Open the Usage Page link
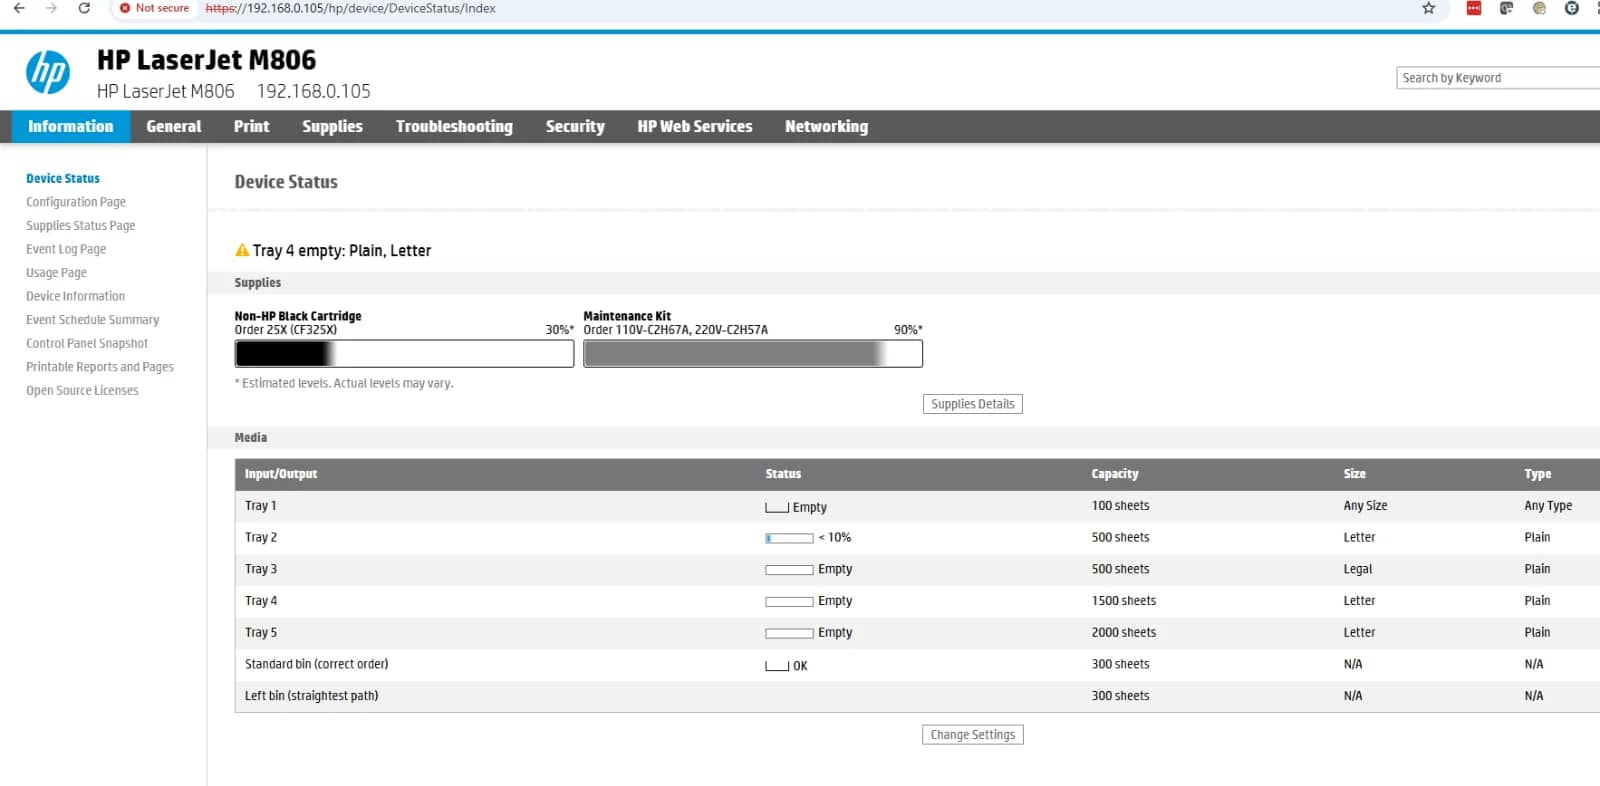This screenshot has width=1600, height=786. 57,273
